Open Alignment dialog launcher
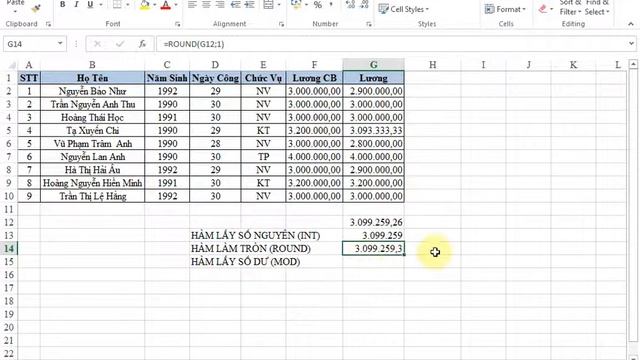 pyautogui.click(x=281, y=24)
